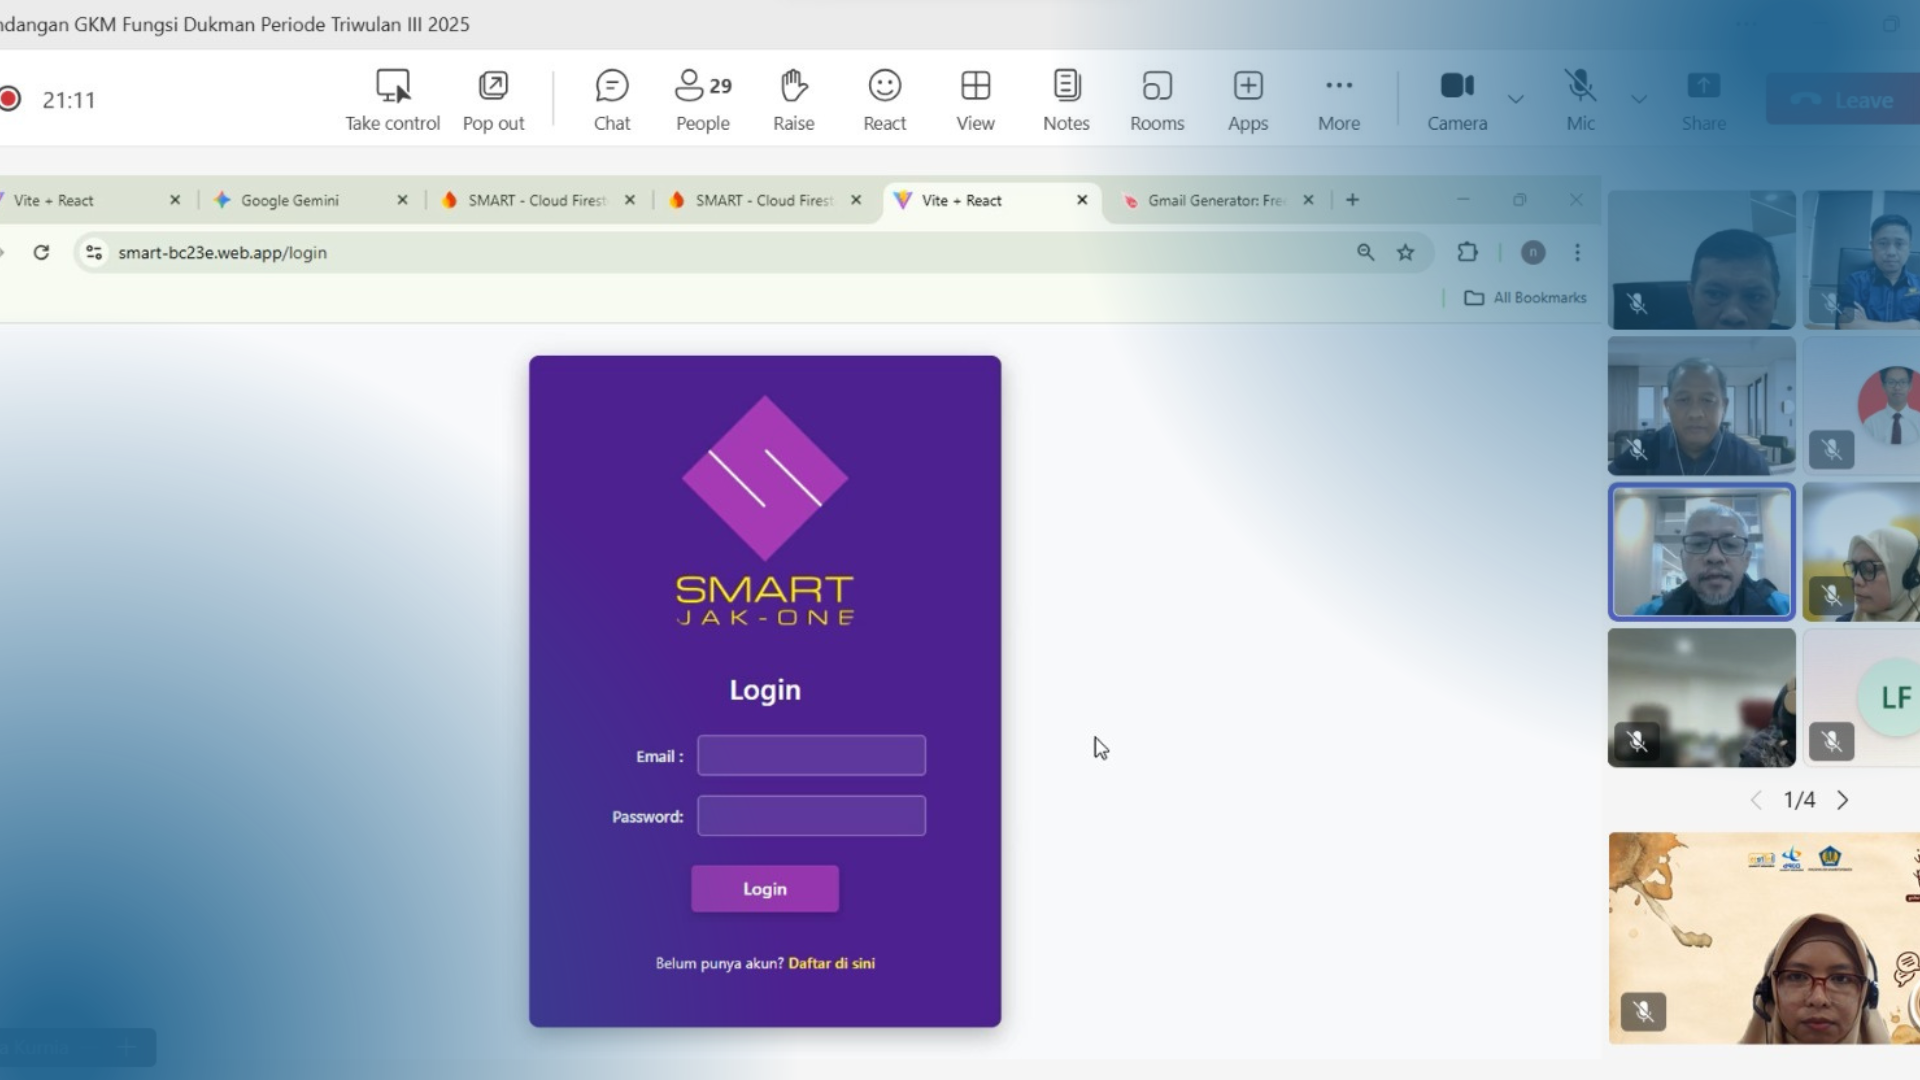Open meeting Notes
The image size is (1920, 1080).
[1066, 99]
